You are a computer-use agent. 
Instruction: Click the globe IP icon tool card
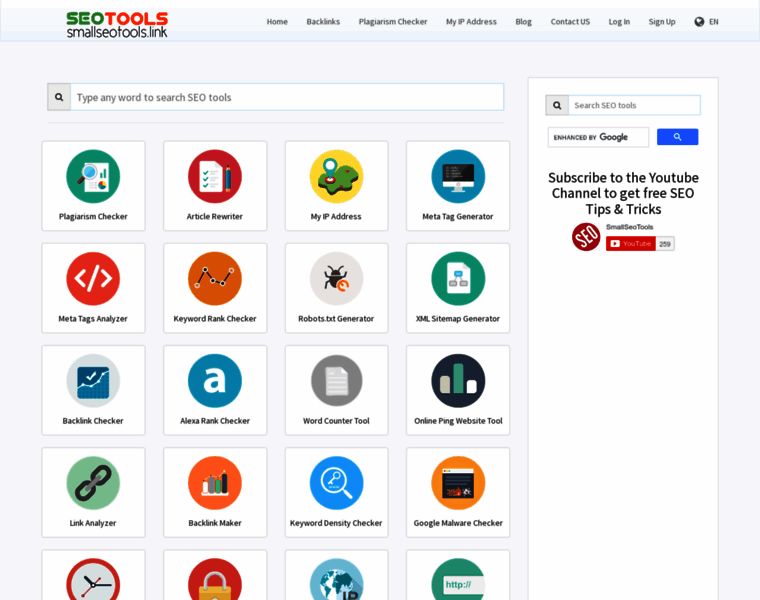[336, 575]
